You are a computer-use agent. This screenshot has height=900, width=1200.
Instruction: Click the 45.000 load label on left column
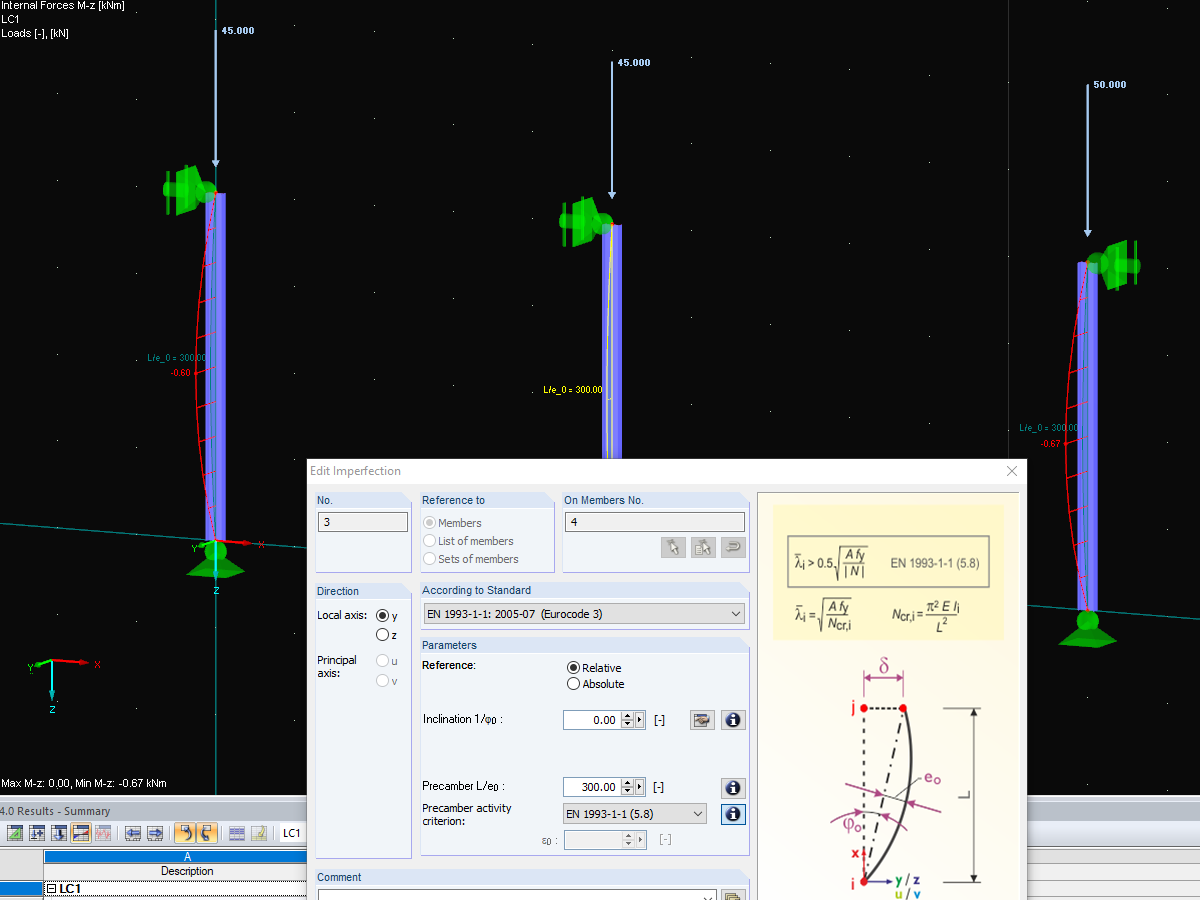238,31
